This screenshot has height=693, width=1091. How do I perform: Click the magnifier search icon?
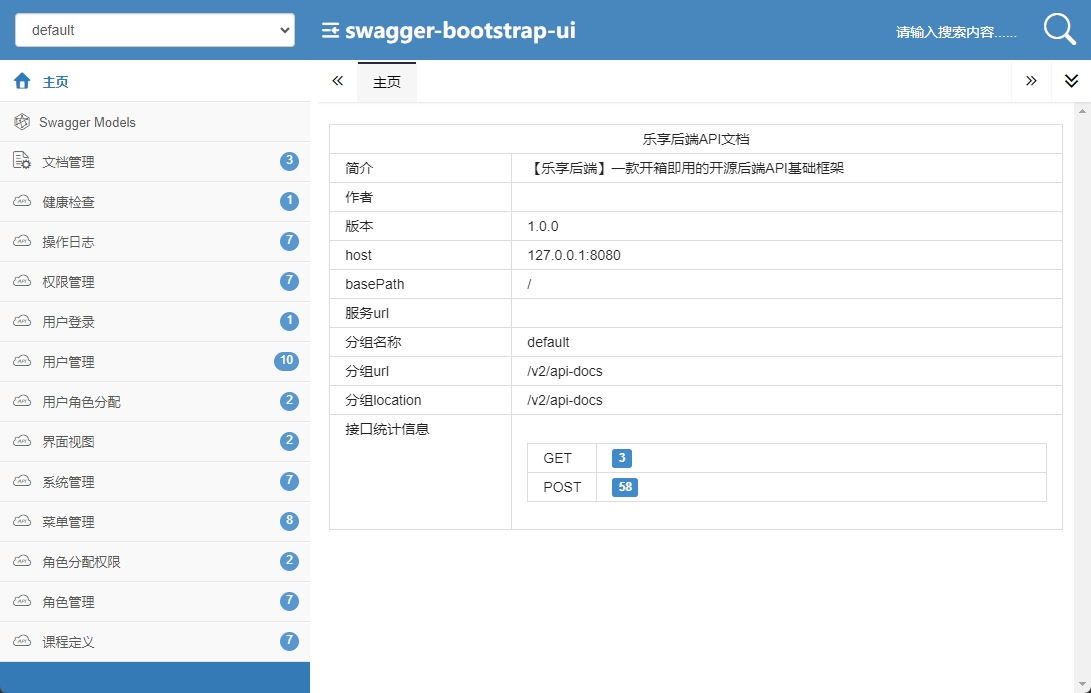click(1057, 28)
